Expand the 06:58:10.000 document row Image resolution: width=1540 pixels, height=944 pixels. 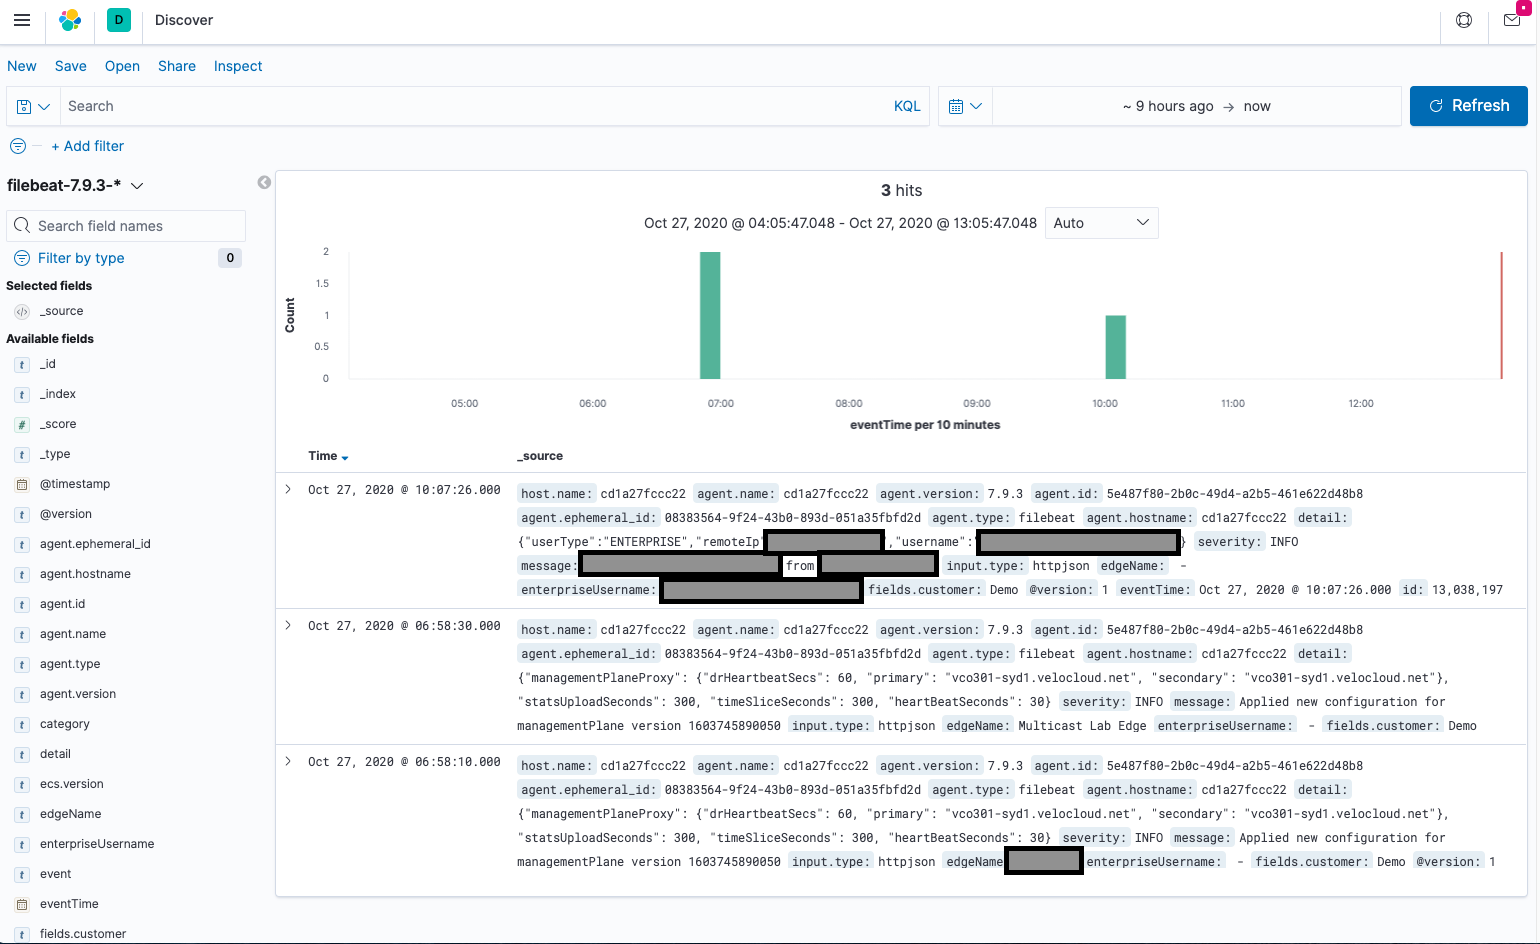tap(288, 762)
